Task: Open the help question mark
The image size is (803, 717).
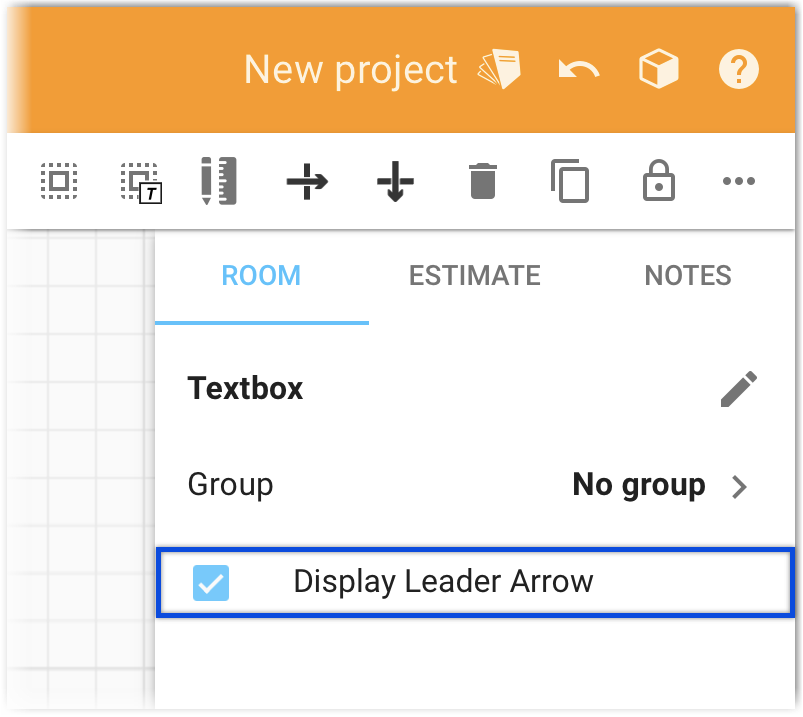Action: click(x=738, y=69)
